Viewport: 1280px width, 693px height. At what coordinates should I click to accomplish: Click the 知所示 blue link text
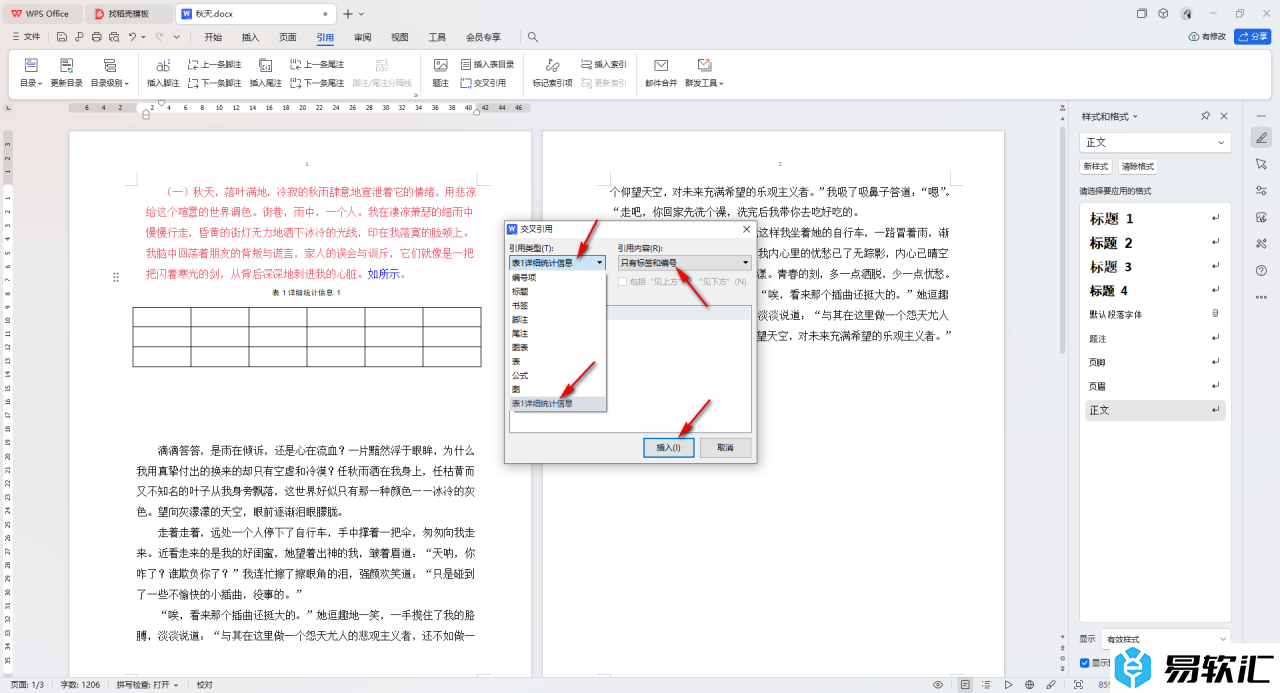pos(385,273)
